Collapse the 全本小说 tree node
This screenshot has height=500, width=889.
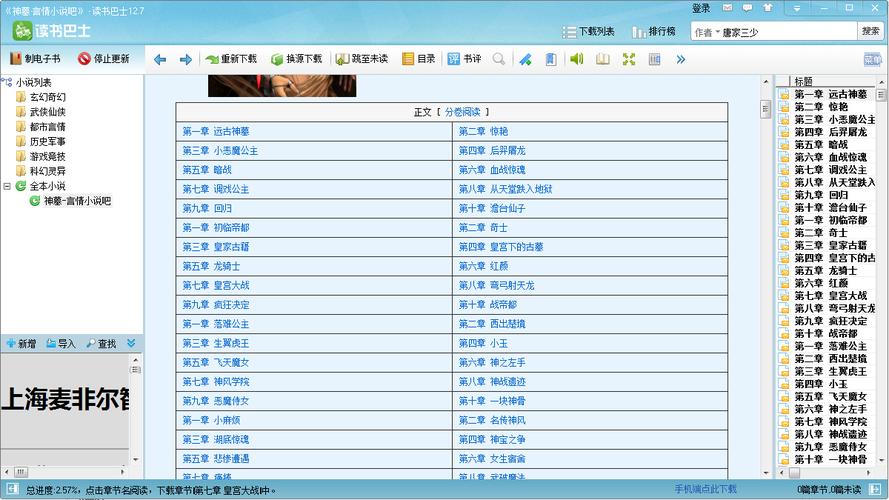pyautogui.click(x=8, y=186)
